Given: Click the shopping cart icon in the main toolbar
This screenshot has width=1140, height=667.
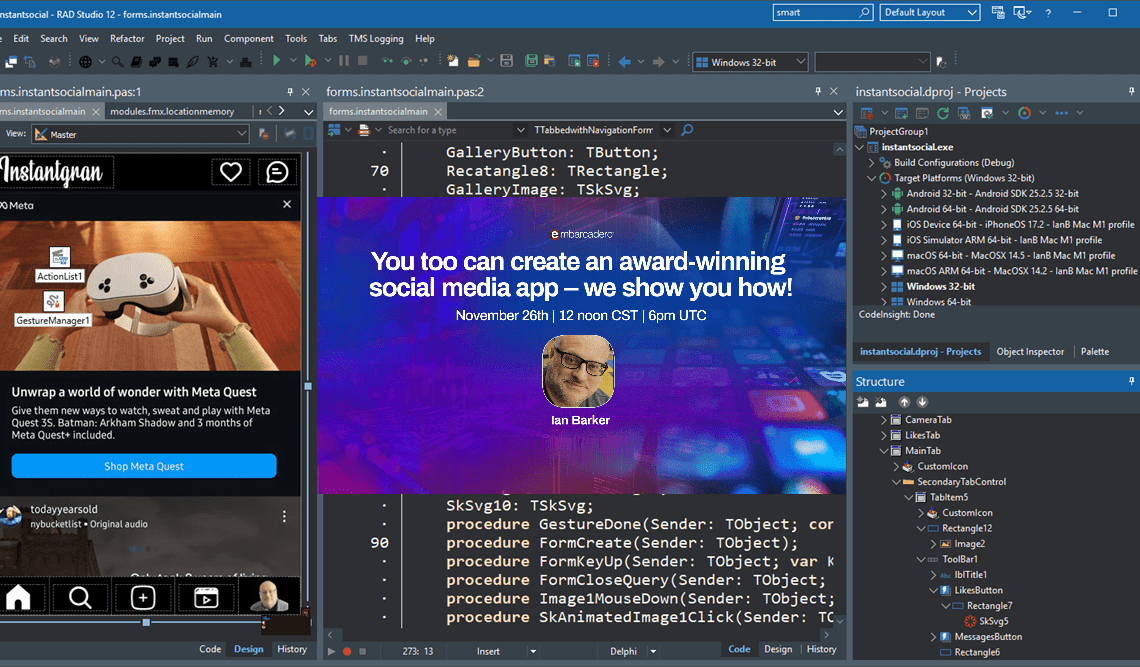Looking at the screenshot, I should (212, 62).
